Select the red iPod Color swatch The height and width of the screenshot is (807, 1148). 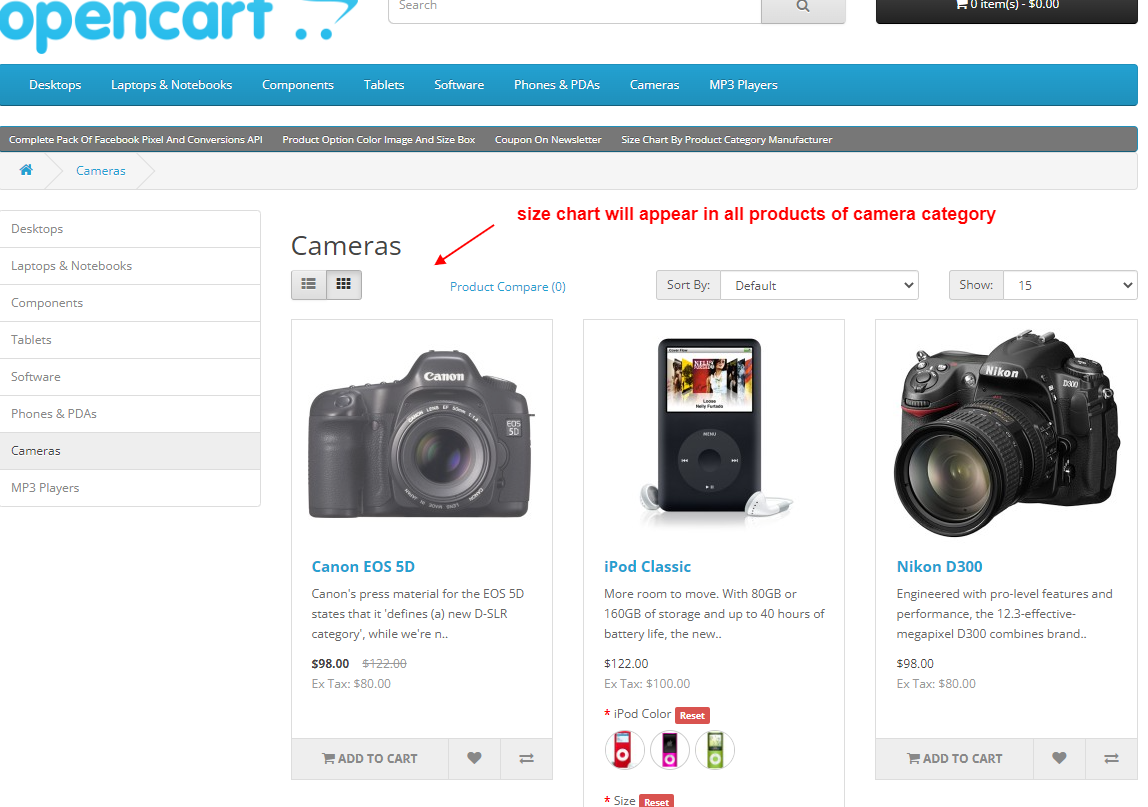(x=624, y=750)
